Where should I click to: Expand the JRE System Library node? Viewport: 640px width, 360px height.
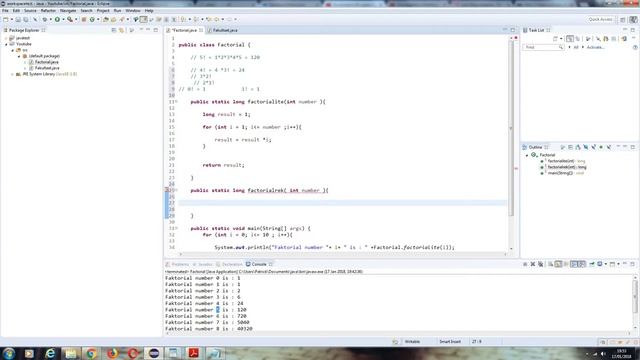[13, 74]
